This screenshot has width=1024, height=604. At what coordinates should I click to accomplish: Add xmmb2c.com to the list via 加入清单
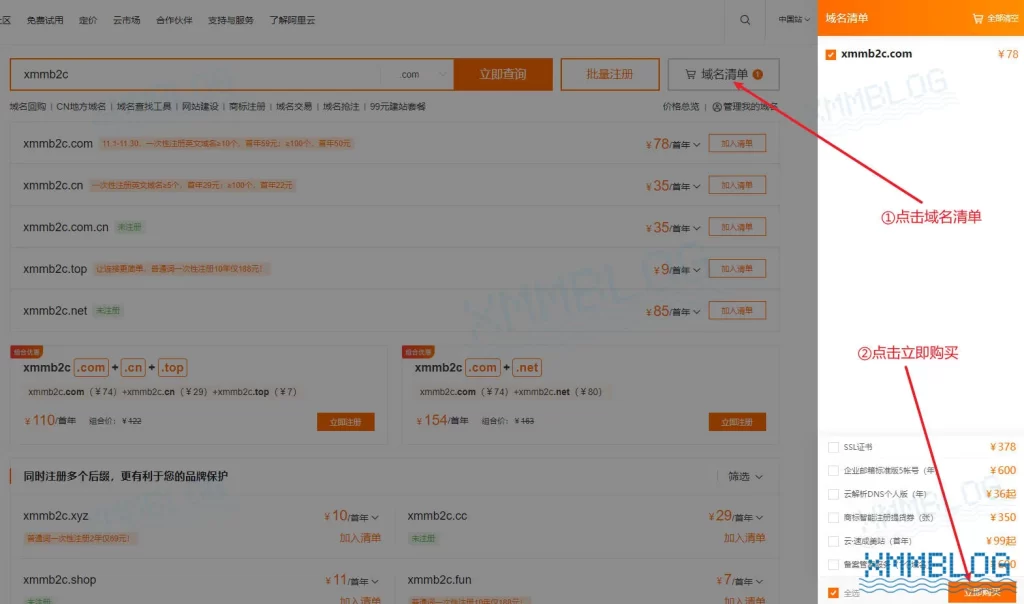tap(737, 144)
